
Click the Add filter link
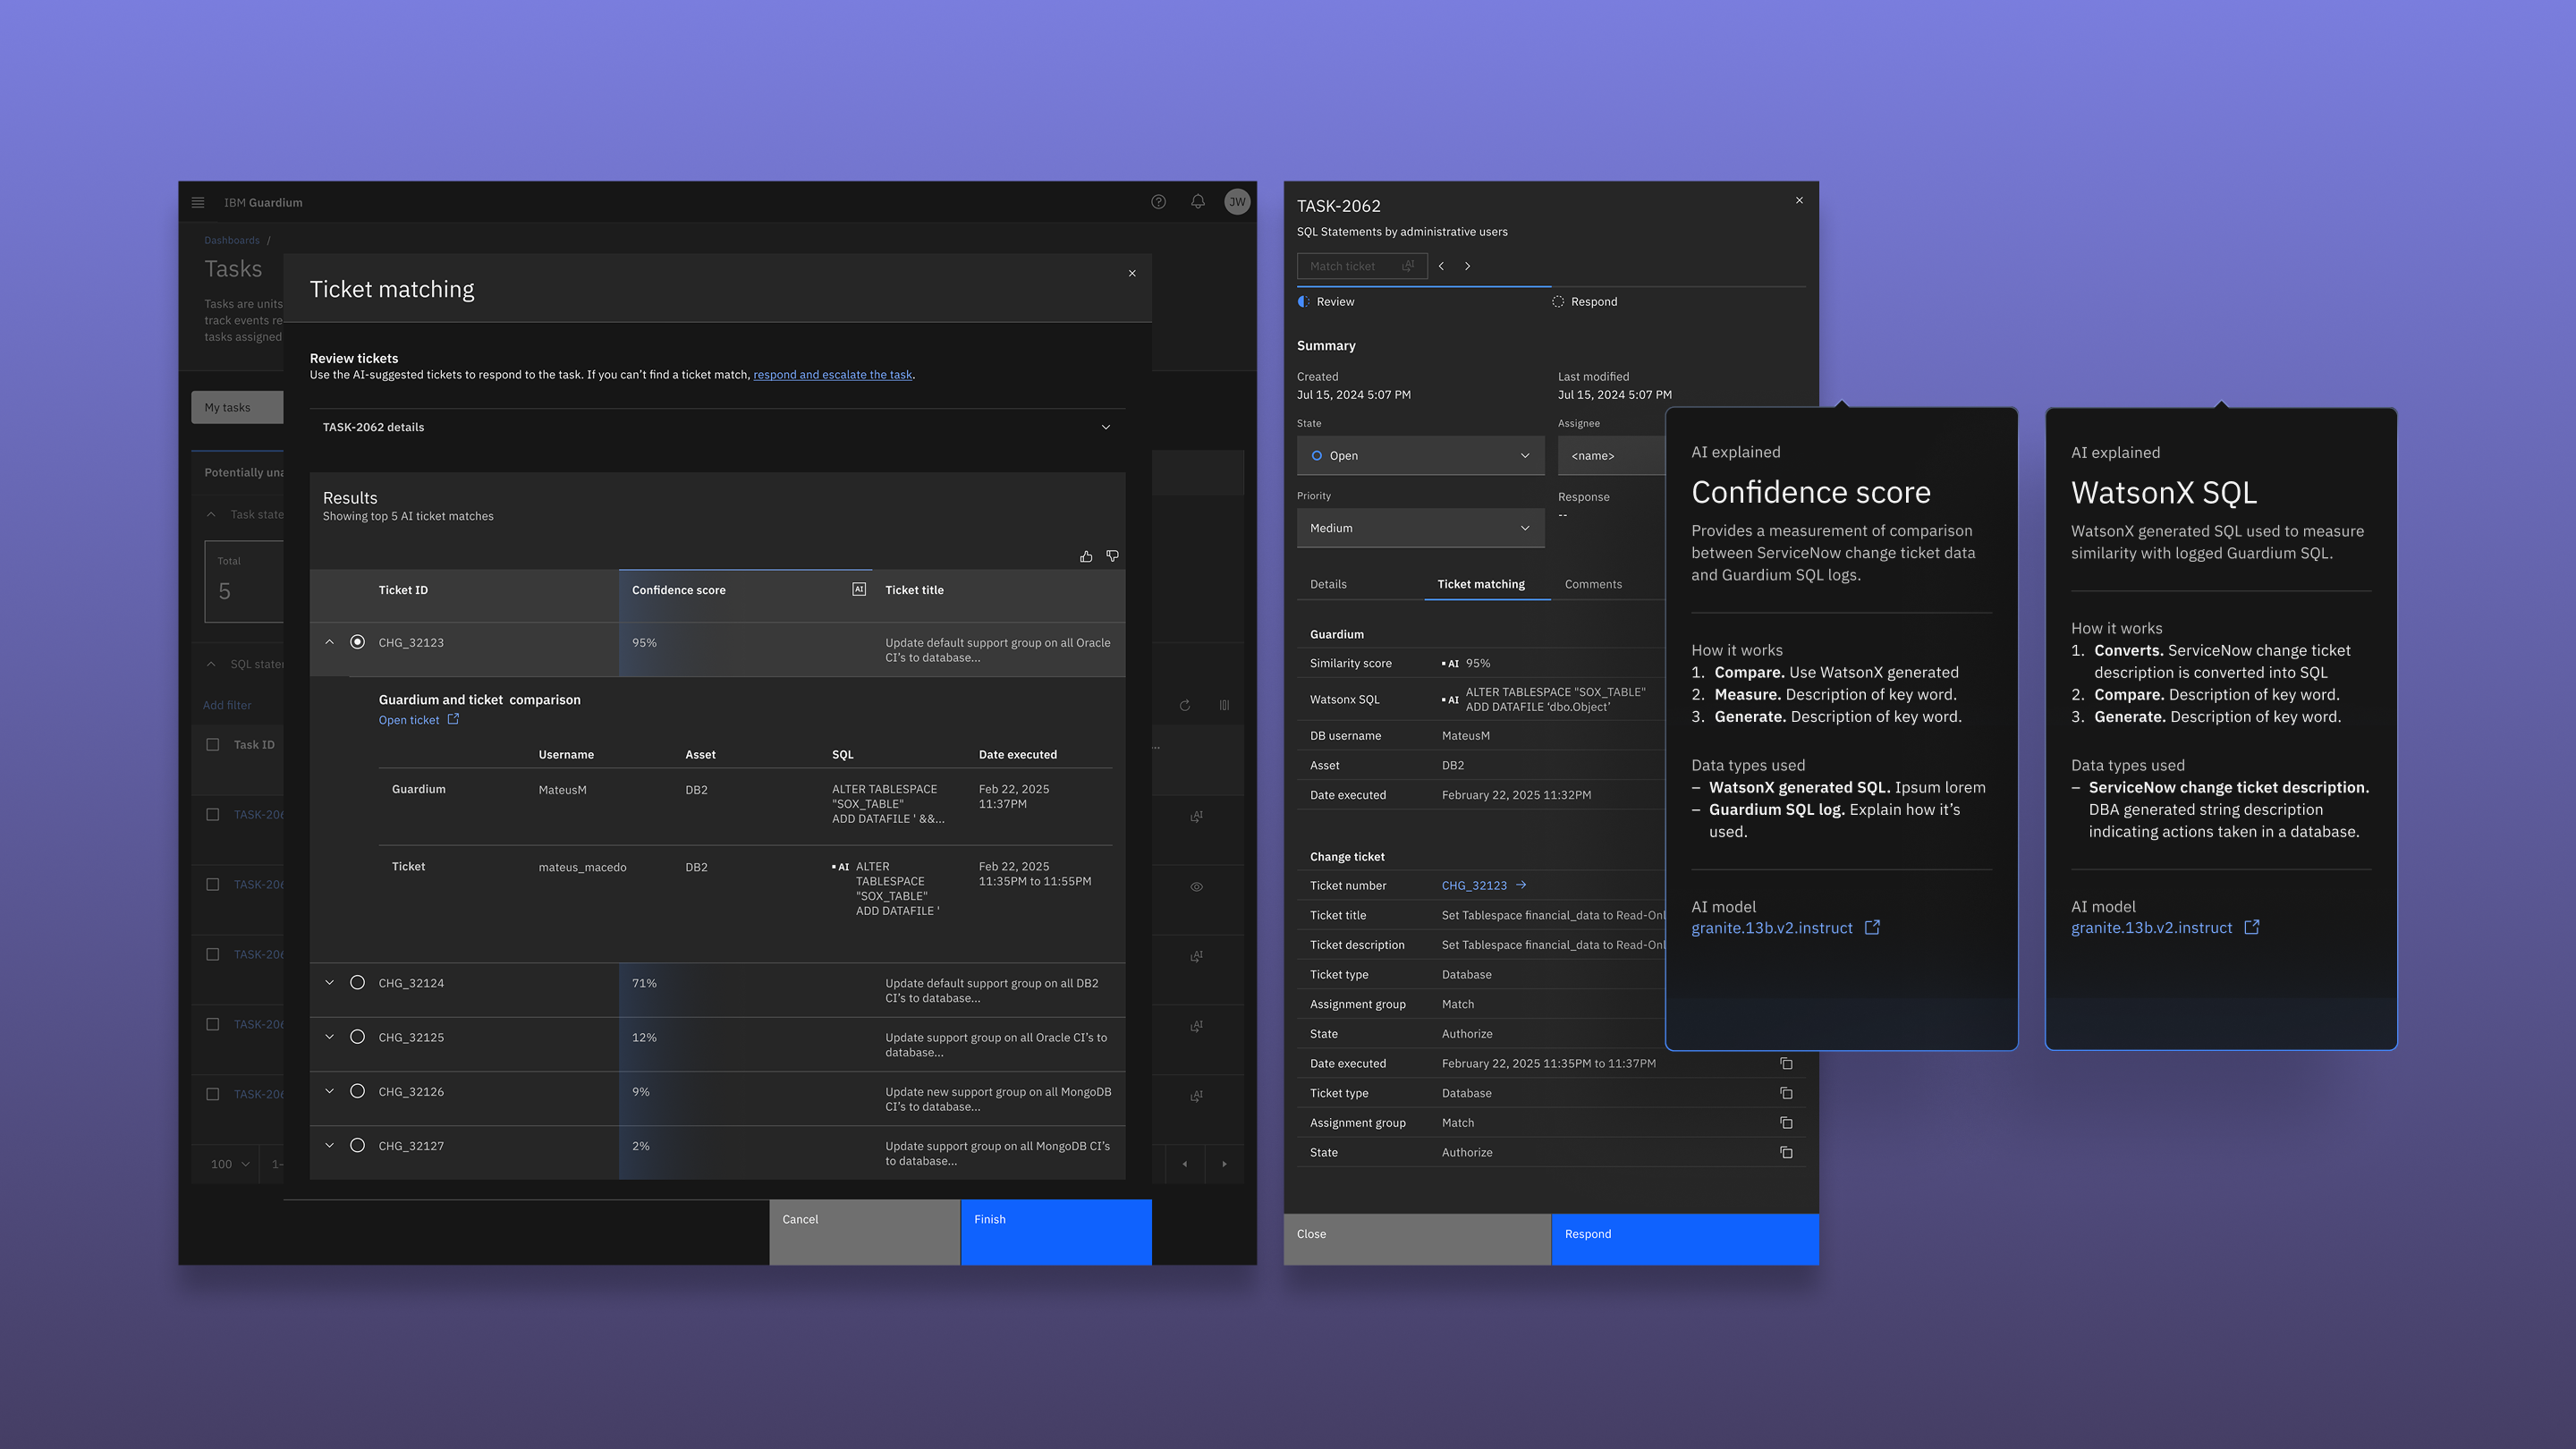tap(227, 706)
